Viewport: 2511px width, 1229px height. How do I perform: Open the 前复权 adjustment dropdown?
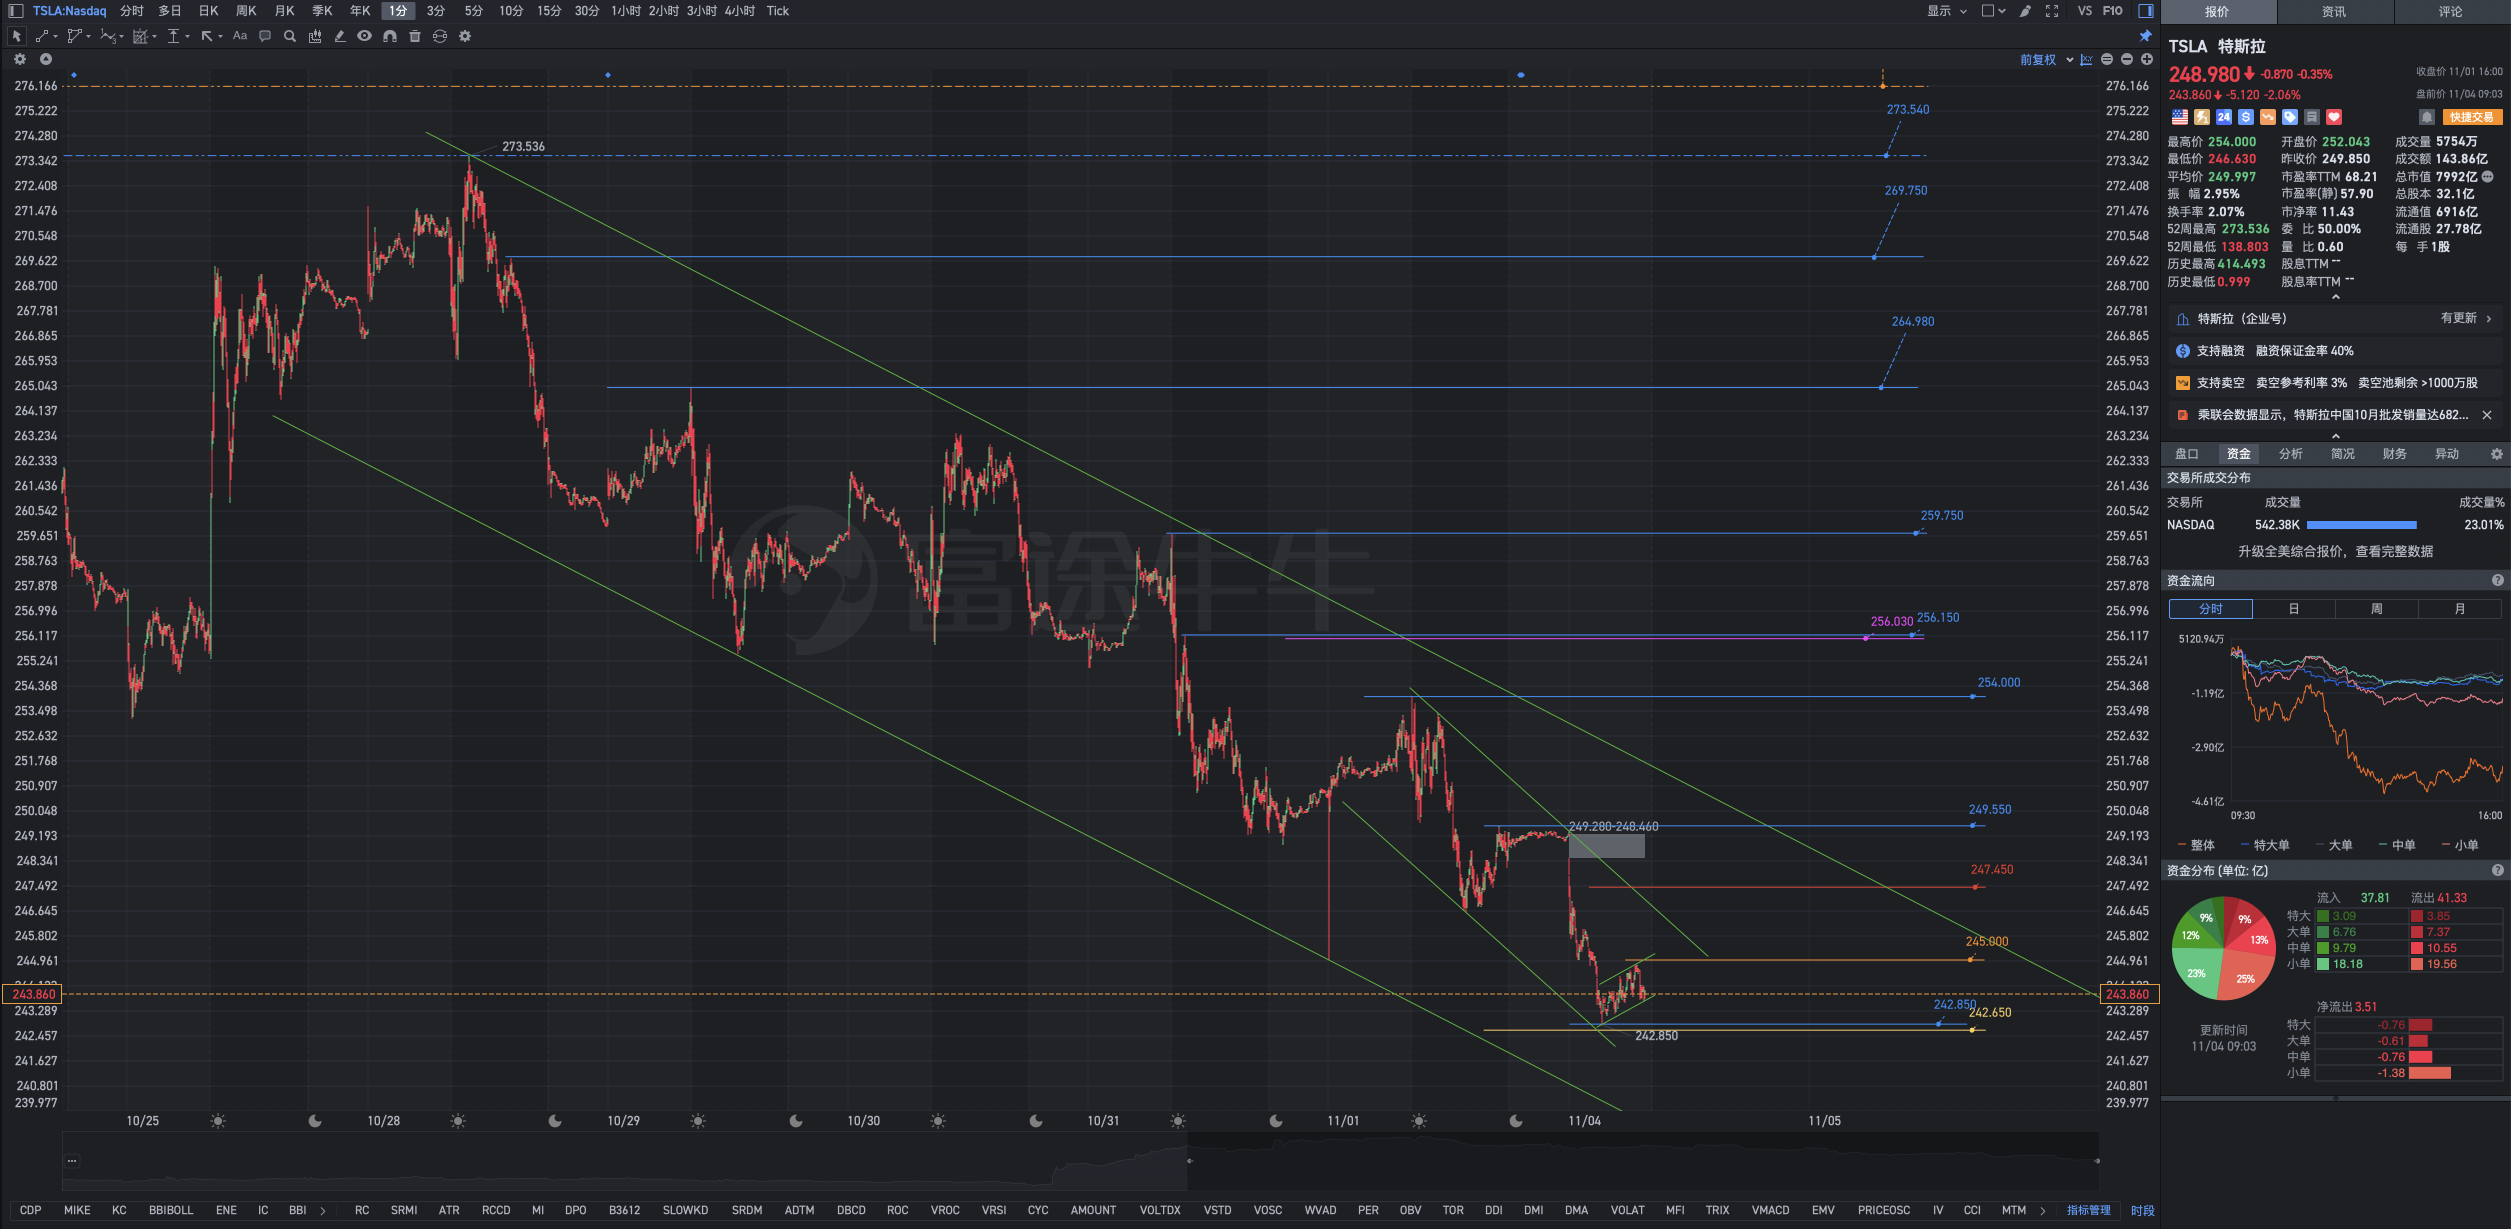point(2046,60)
